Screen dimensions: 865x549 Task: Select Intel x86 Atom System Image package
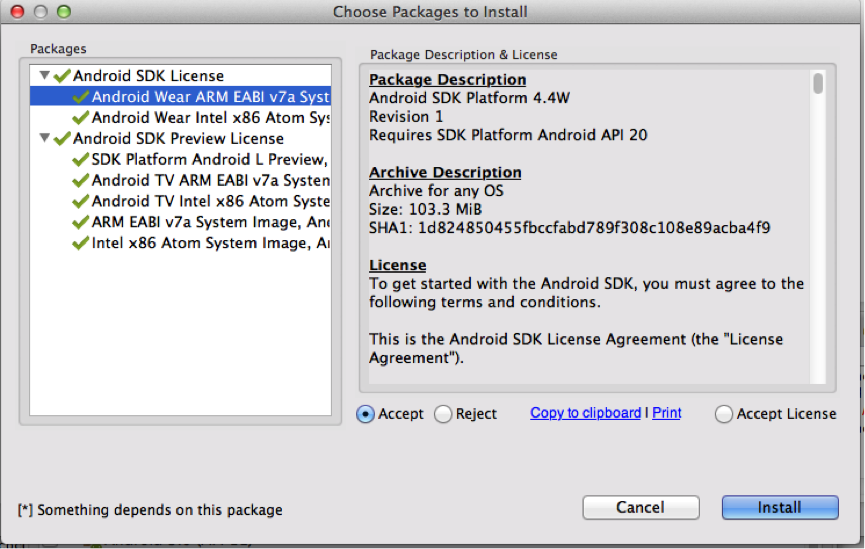coord(180,243)
